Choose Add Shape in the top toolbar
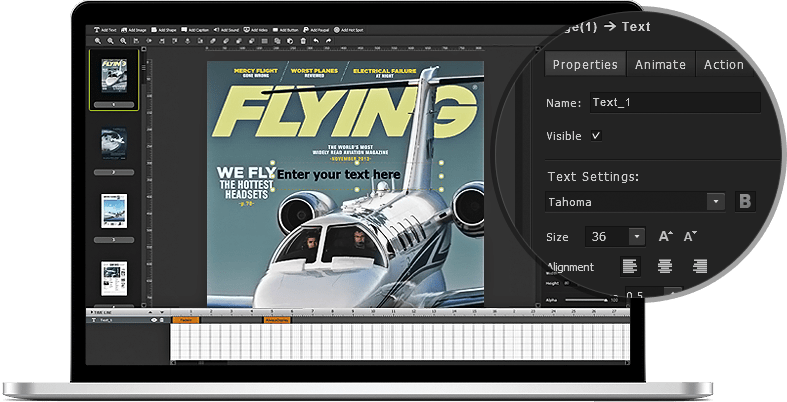787x402 pixels. [x=164, y=30]
